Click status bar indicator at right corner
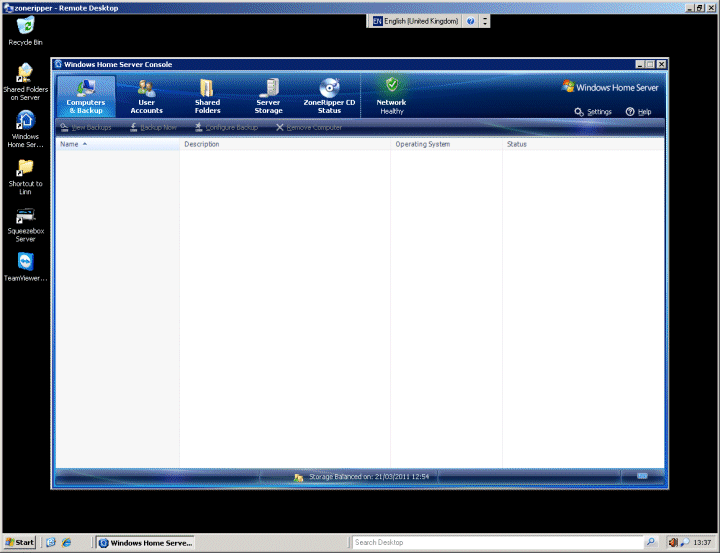This screenshot has height=553, width=720. coord(642,476)
